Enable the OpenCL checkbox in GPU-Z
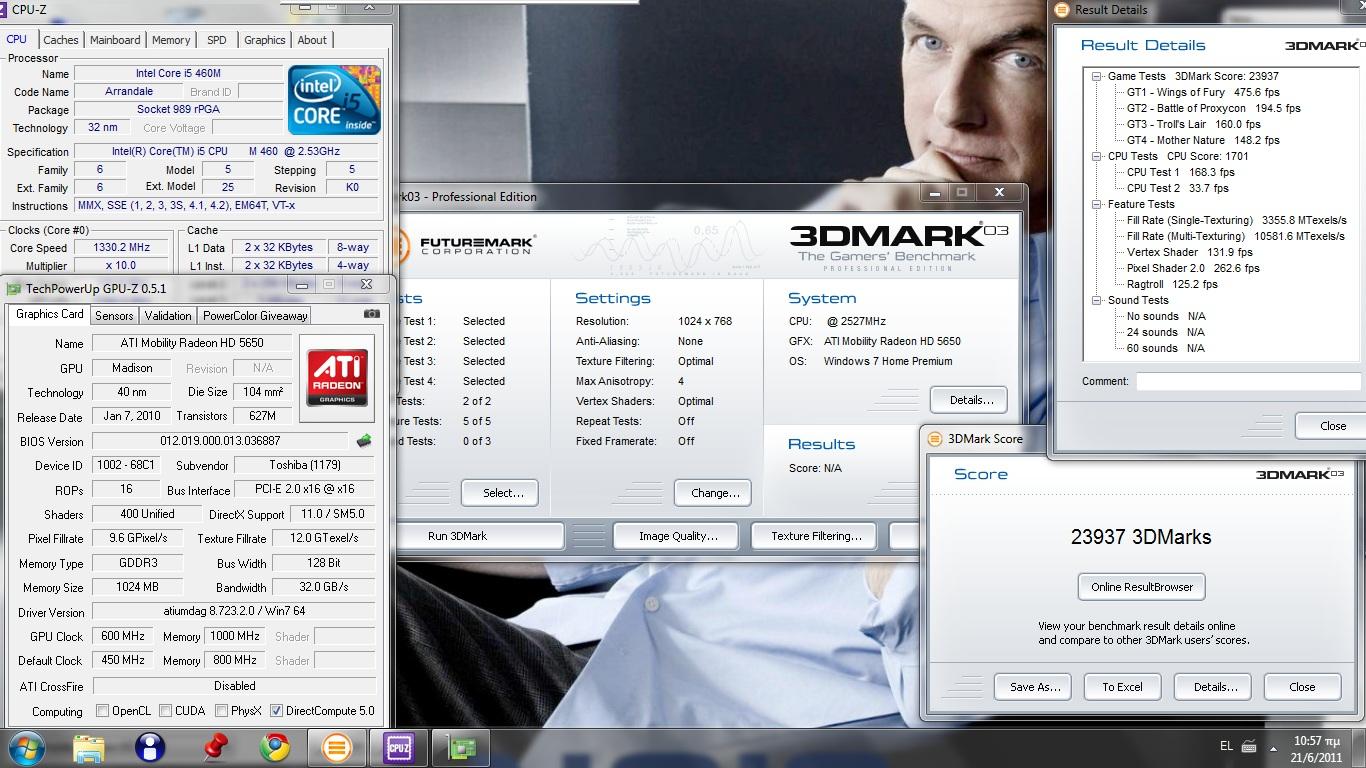This screenshot has width=1366, height=768. [x=102, y=711]
